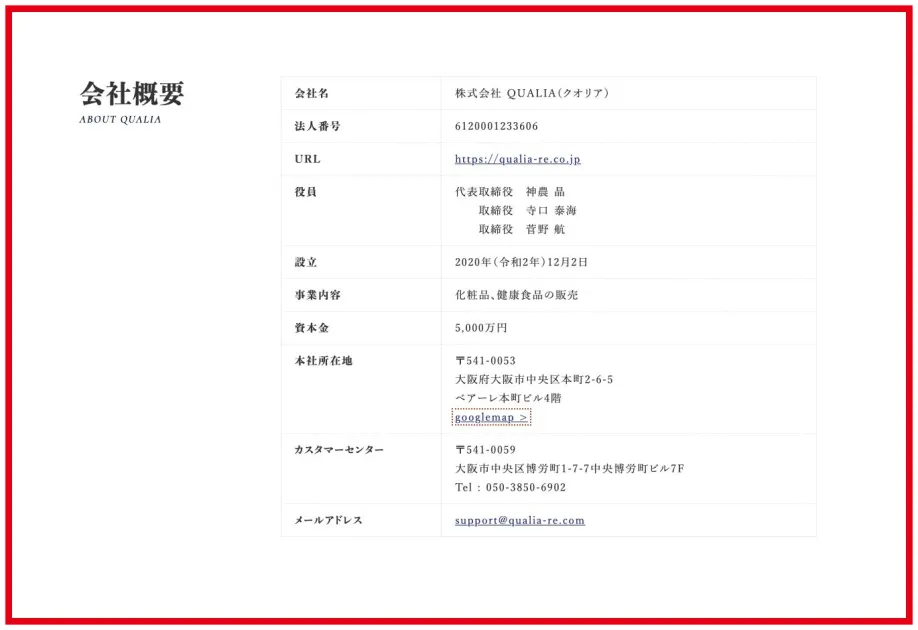The height and width of the screenshot is (630, 918).
Task: Click the URL row label
Action: coord(307,159)
